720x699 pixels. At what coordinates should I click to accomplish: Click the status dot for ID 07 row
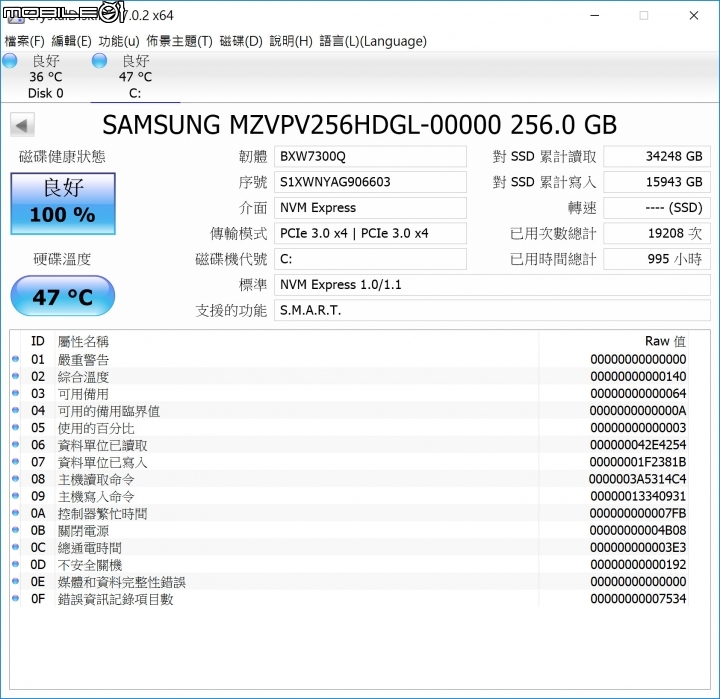pyautogui.click(x=15, y=462)
